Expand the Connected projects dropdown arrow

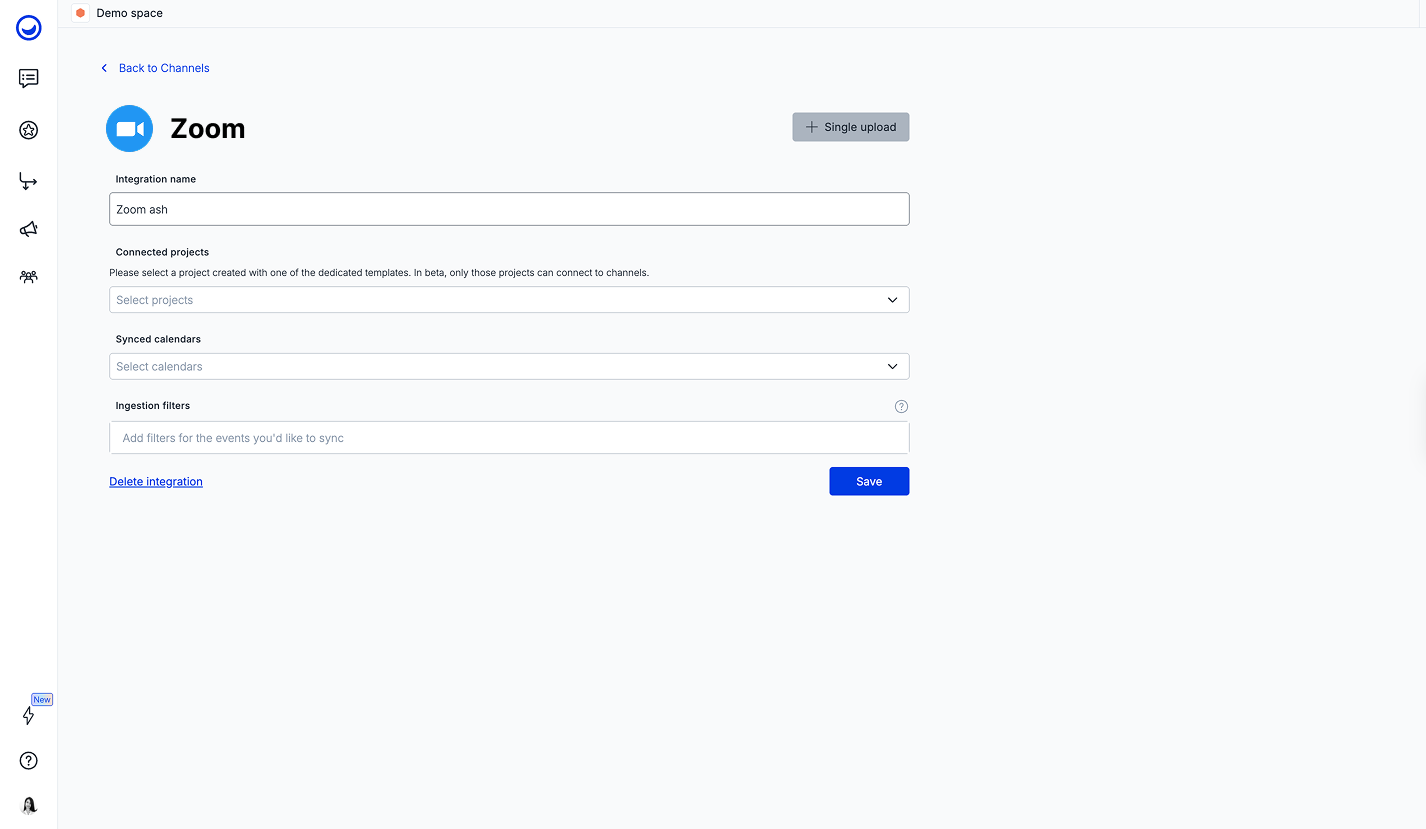pos(893,300)
